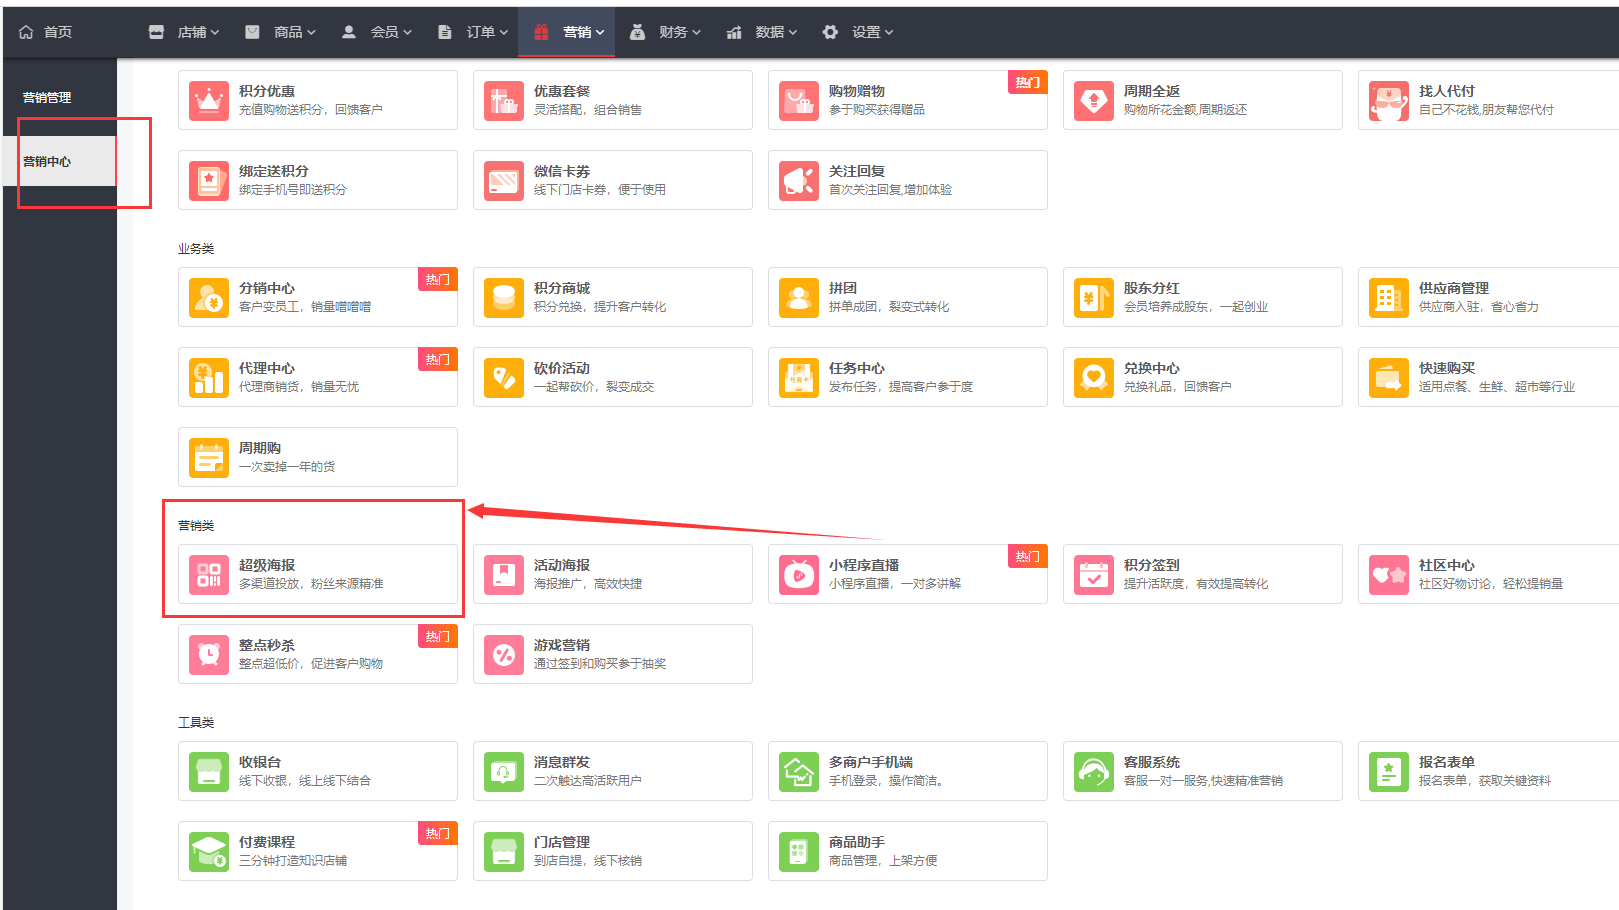Click the 拼团 group icon
This screenshot has width=1619, height=910.
(x=799, y=297)
